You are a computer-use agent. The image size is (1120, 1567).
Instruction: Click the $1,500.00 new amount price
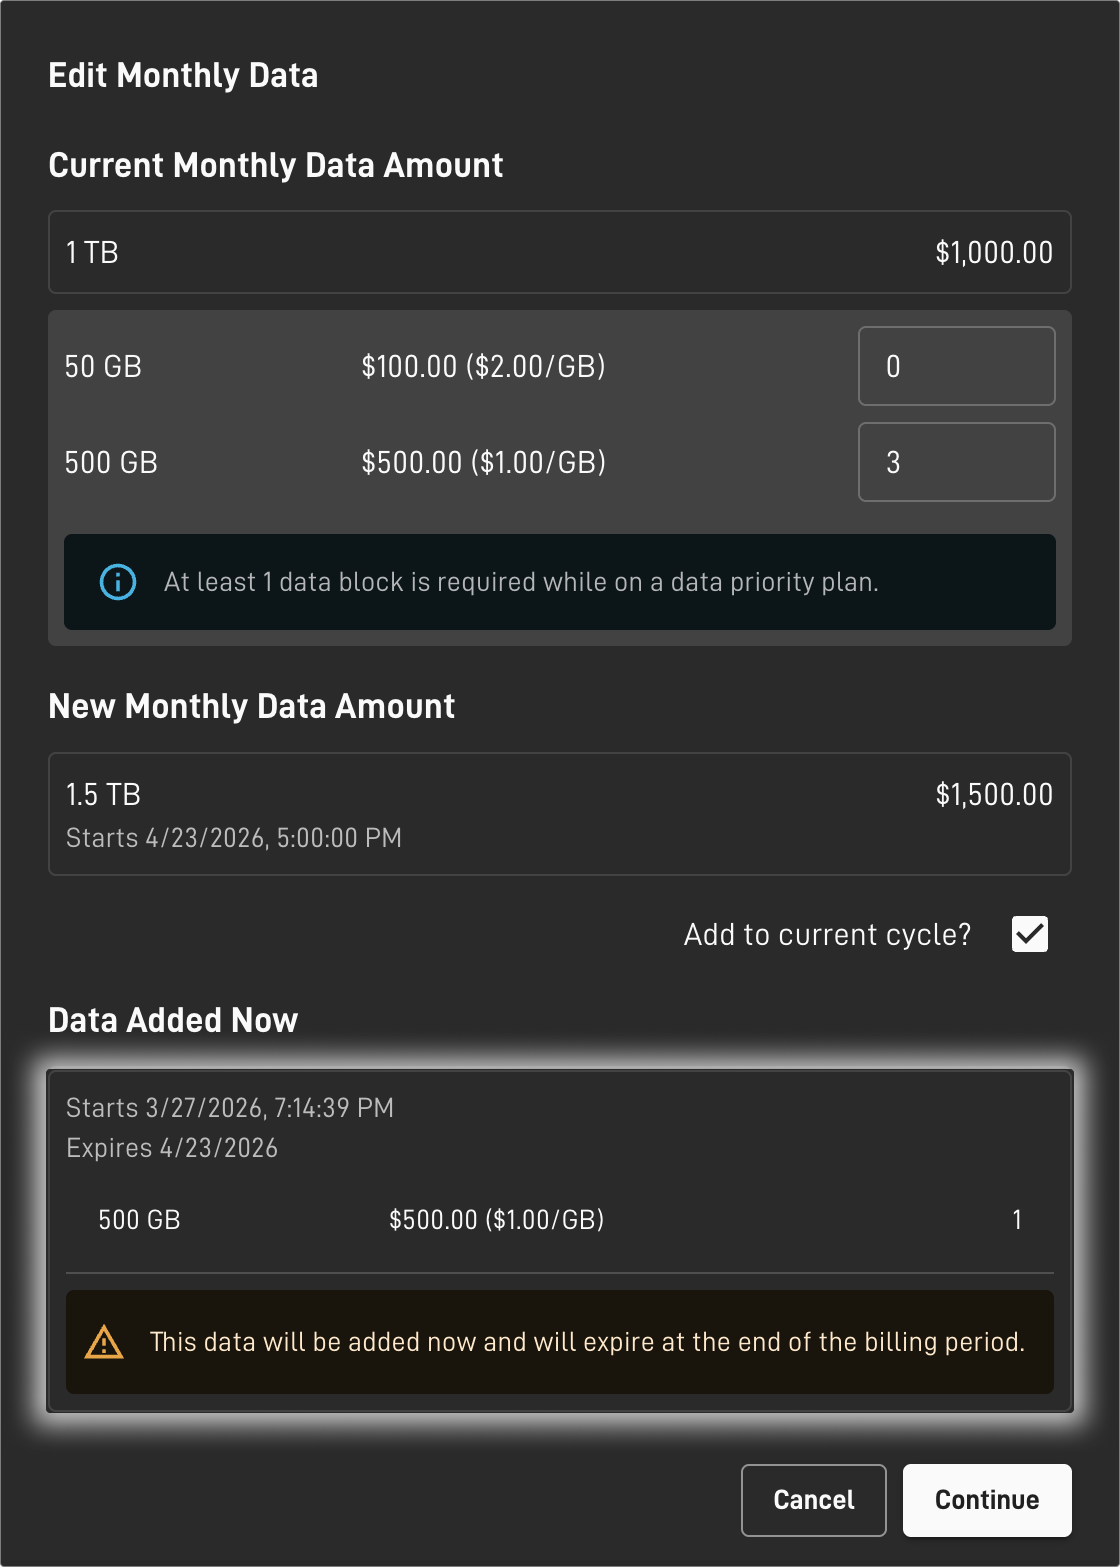click(x=994, y=795)
